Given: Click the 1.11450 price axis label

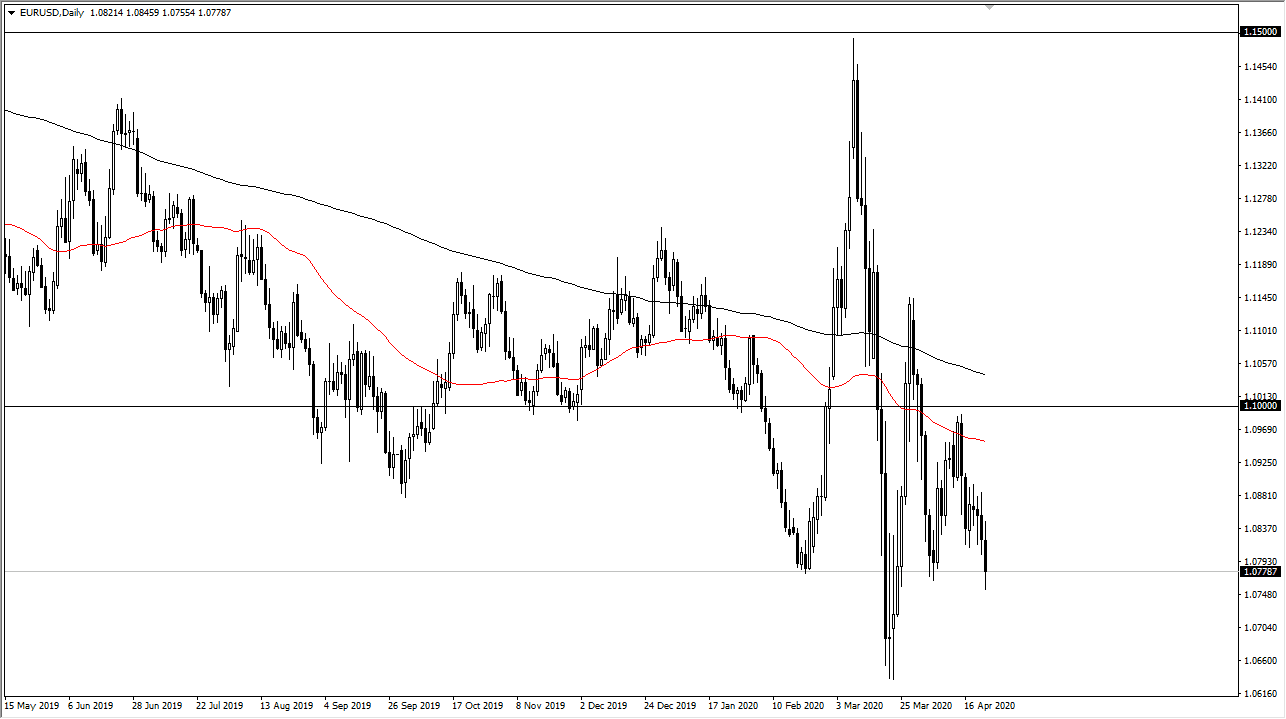Looking at the screenshot, I should (1260, 298).
